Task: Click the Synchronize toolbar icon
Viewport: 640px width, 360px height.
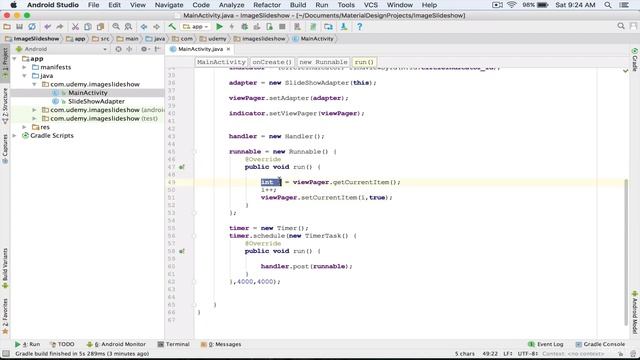Action: 32,27
